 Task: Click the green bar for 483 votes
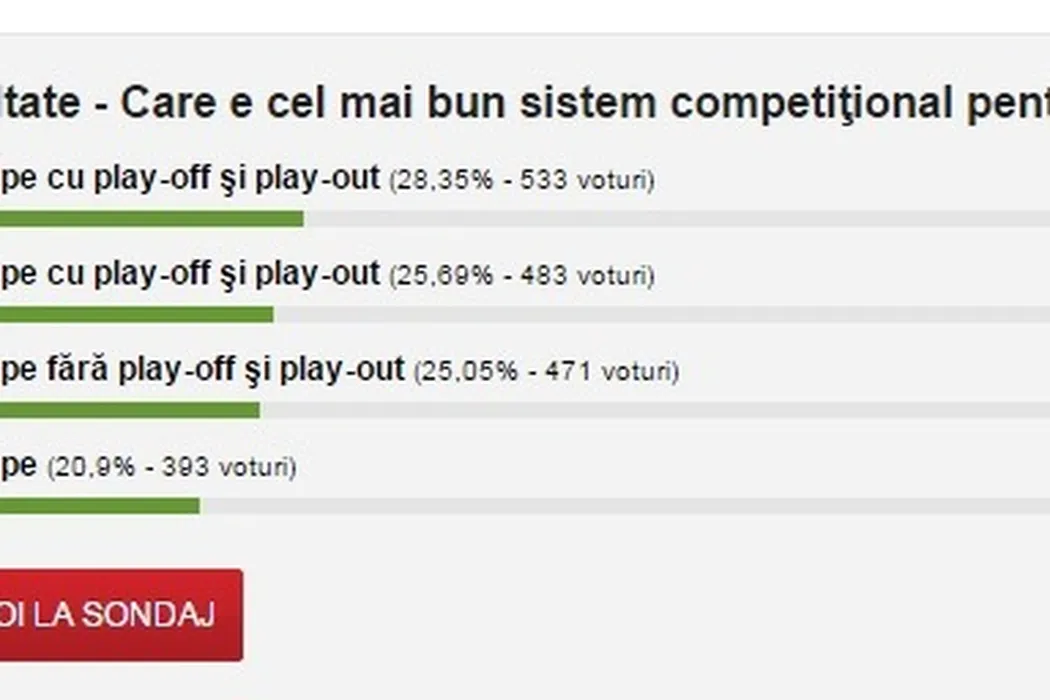[135, 315]
